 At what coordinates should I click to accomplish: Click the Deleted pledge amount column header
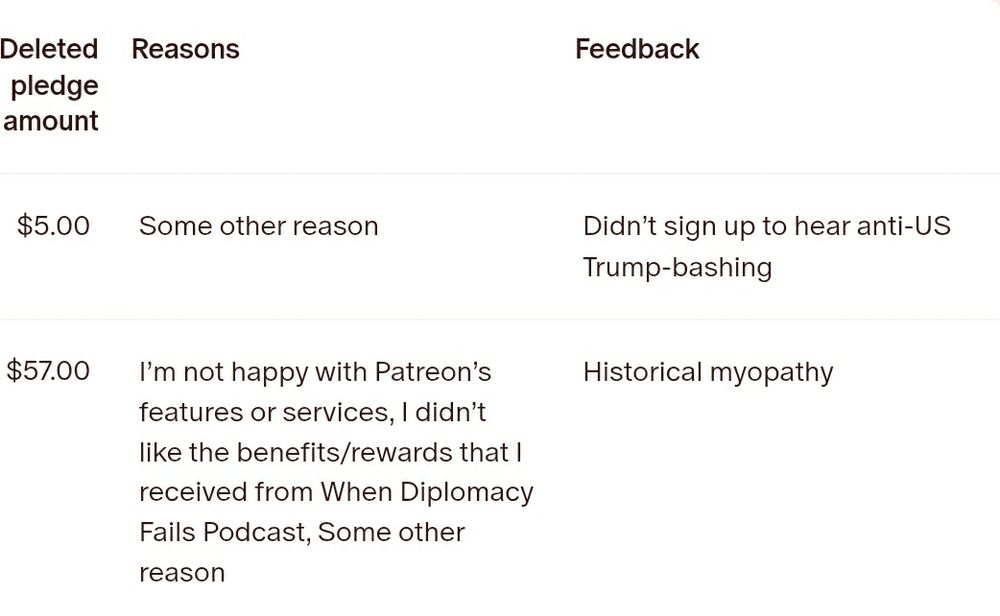[x=49, y=85]
